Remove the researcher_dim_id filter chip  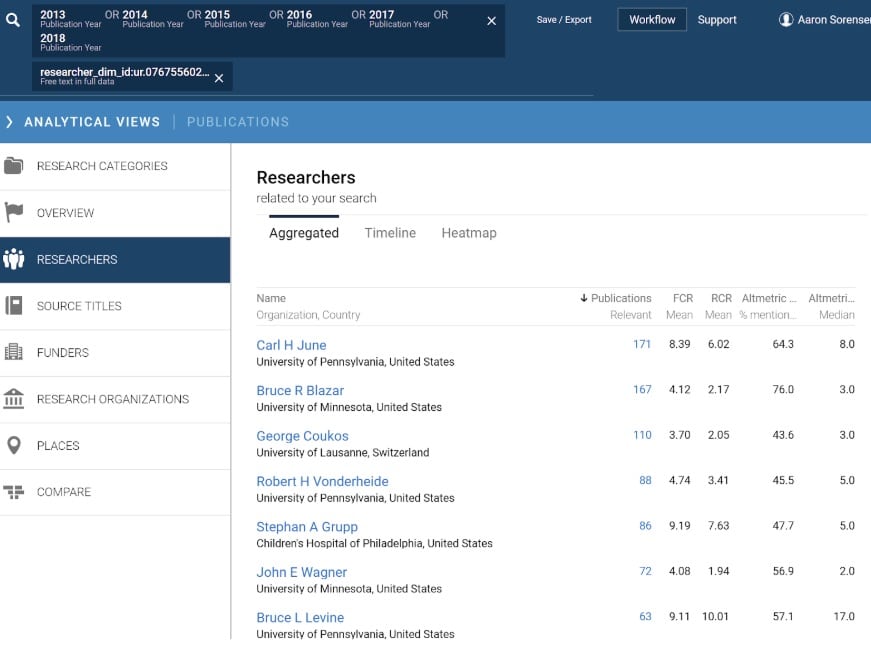[x=219, y=78]
